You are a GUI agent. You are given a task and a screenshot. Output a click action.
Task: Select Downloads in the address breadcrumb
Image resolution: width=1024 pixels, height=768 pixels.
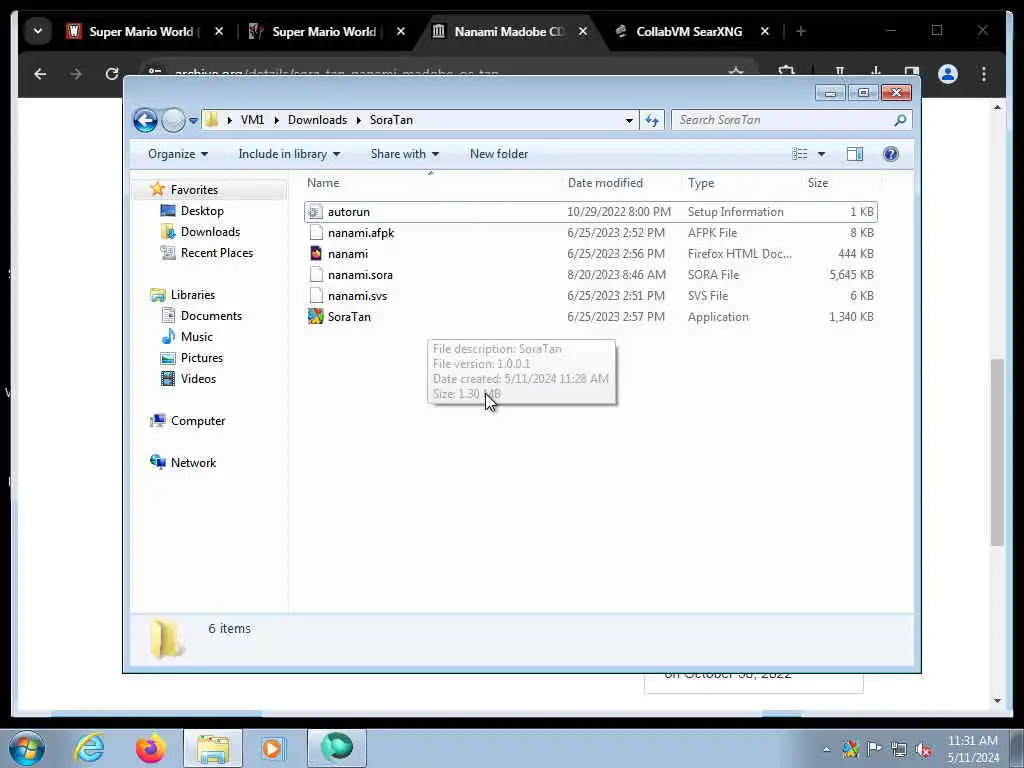[x=317, y=120]
